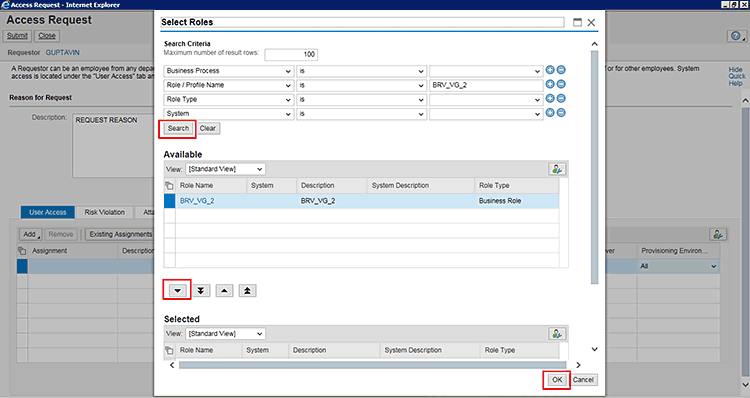Open the GUPTAVIN requestor link
Viewport: 750px width, 398px height.
(63, 53)
